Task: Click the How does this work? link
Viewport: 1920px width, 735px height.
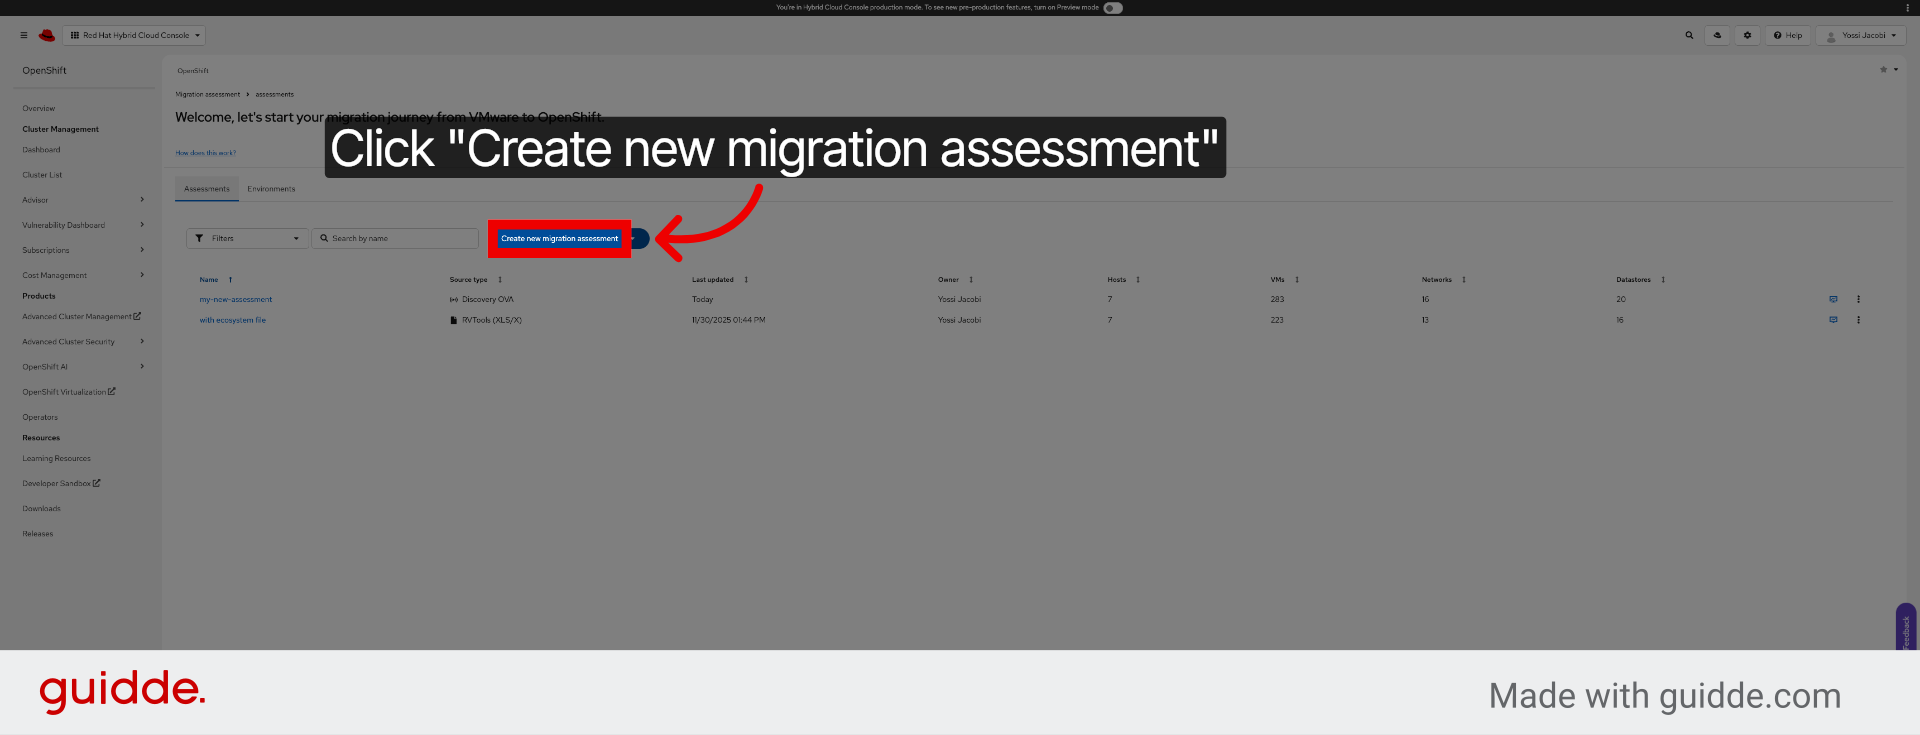Action: tap(206, 153)
